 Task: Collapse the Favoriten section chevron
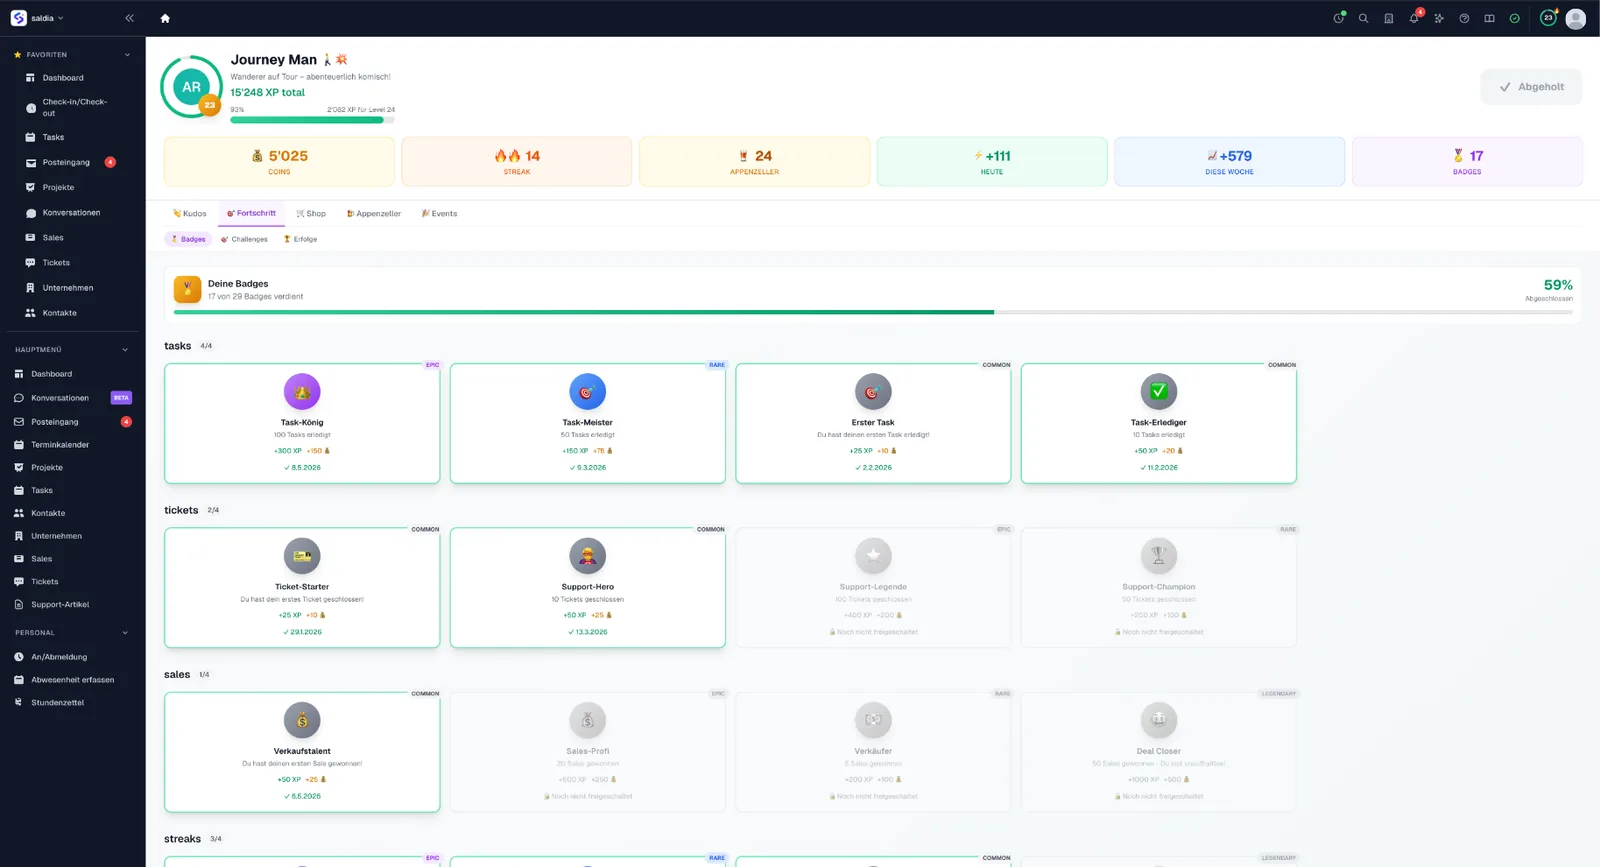127,55
